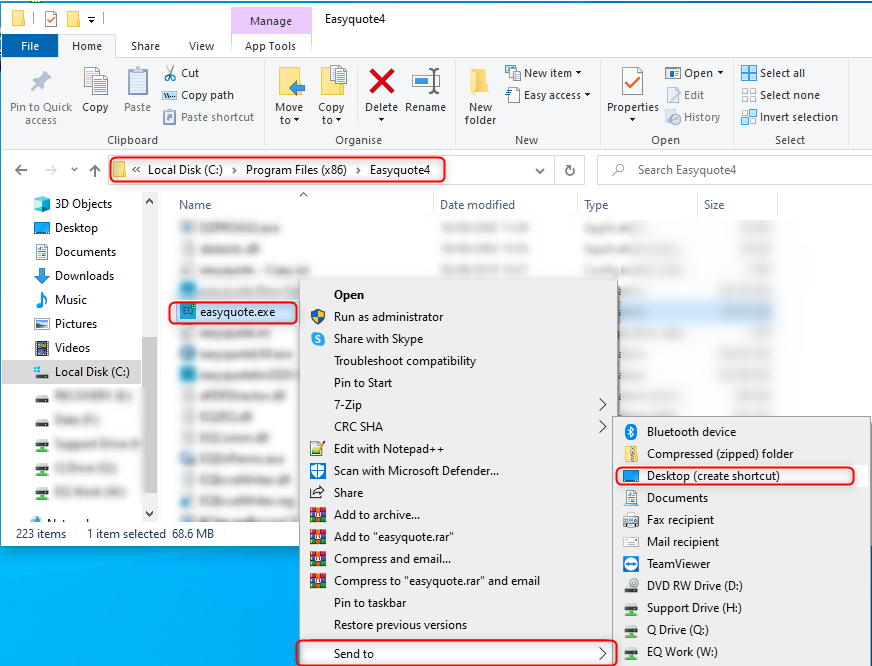Viewport: 872px width, 666px height.
Task: Click Invert selection in the ribbon
Action: [x=789, y=117]
